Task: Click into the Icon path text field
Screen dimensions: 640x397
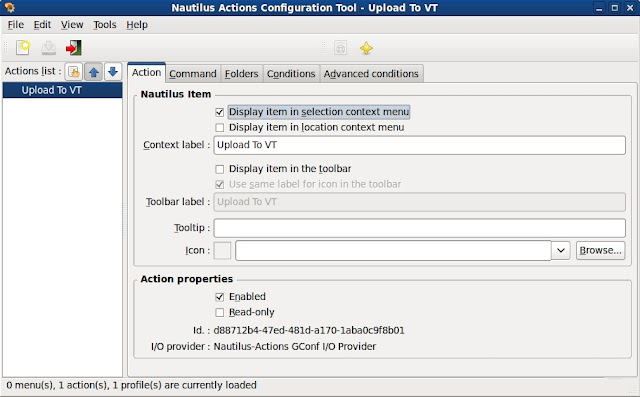Action: point(393,251)
